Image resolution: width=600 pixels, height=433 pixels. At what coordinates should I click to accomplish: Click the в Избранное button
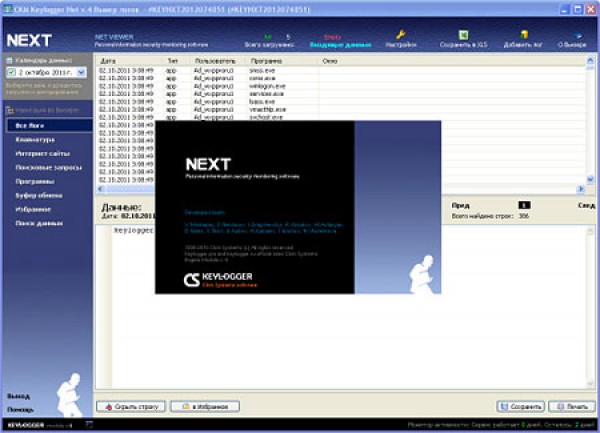(x=205, y=407)
